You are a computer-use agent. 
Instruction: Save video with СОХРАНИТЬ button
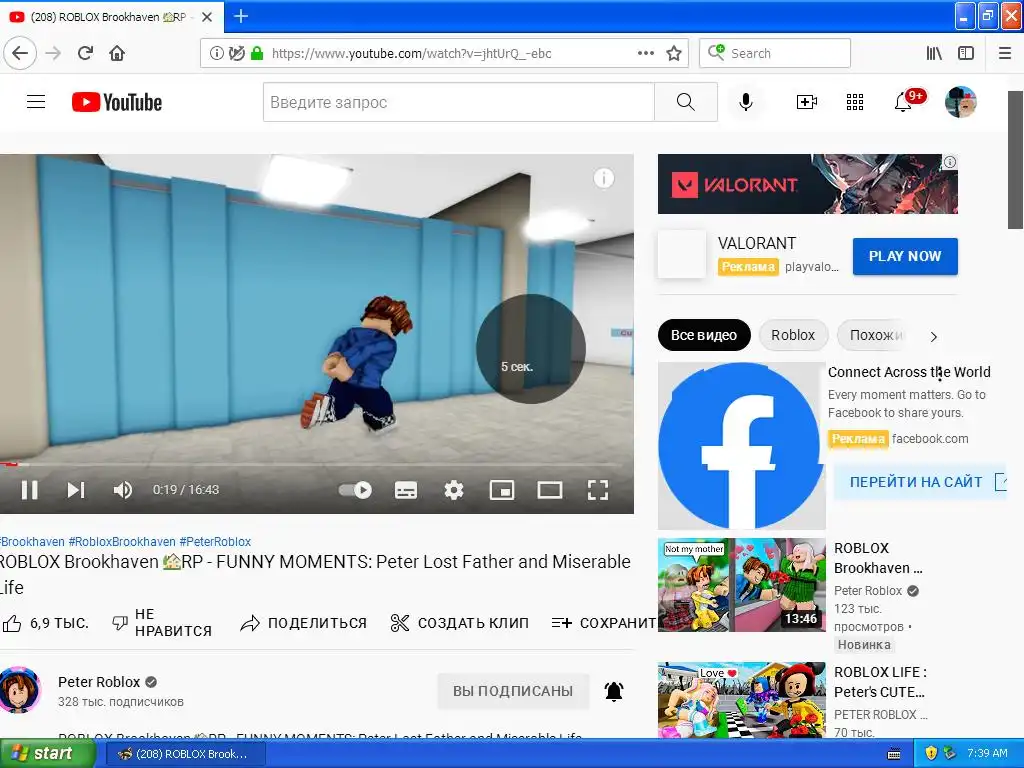click(x=604, y=623)
